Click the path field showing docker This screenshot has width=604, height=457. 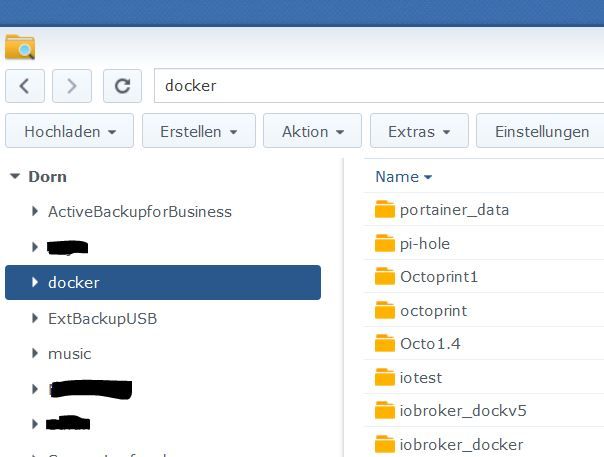378,86
